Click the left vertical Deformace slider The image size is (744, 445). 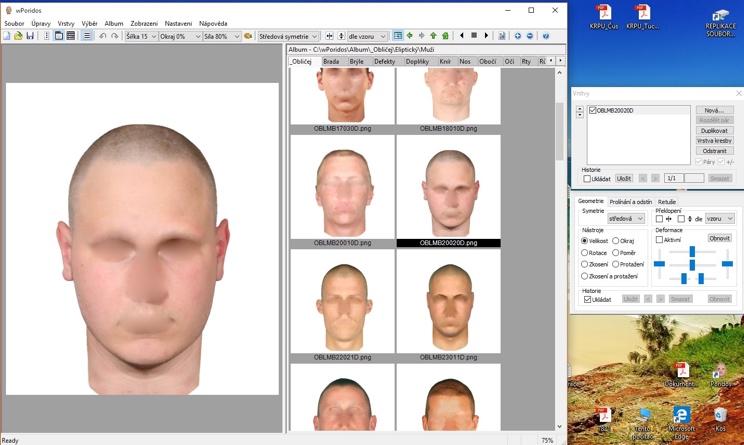[x=659, y=264]
